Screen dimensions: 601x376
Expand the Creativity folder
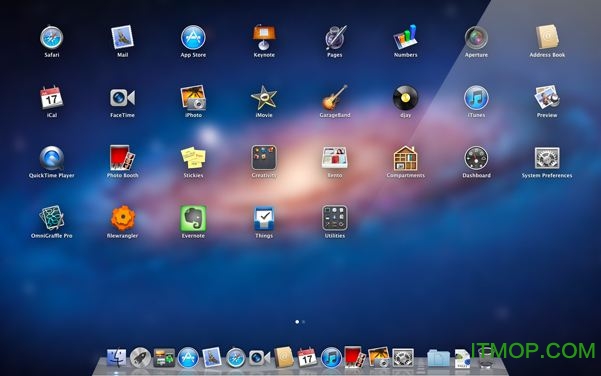coord(264,158)
